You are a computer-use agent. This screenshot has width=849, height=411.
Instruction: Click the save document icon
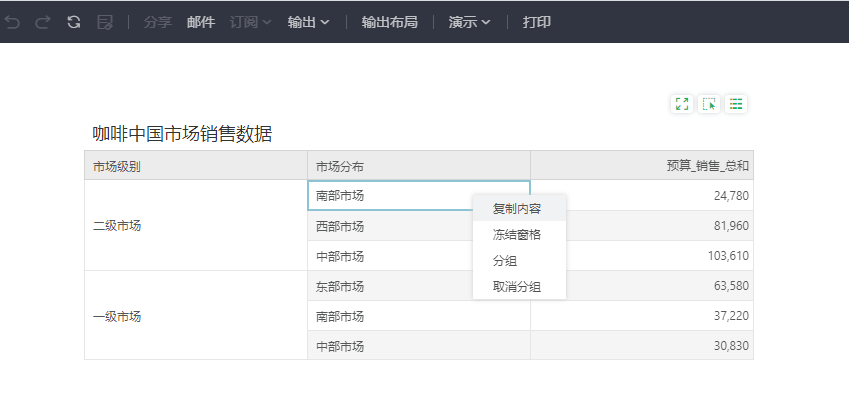coord(104,21)
